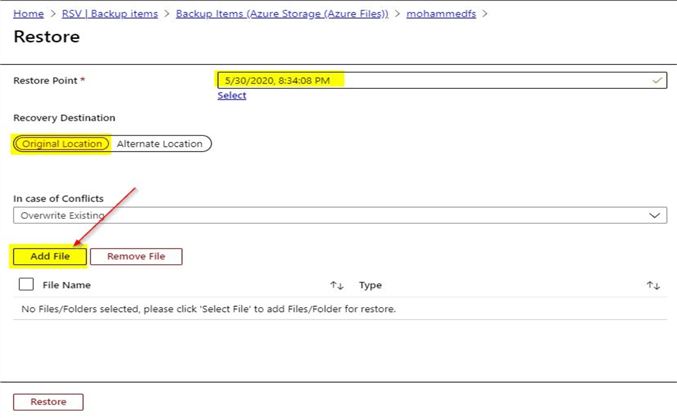Click the Restore Point checkmark icon
This screenshot has height=418, width=677.
657,80
